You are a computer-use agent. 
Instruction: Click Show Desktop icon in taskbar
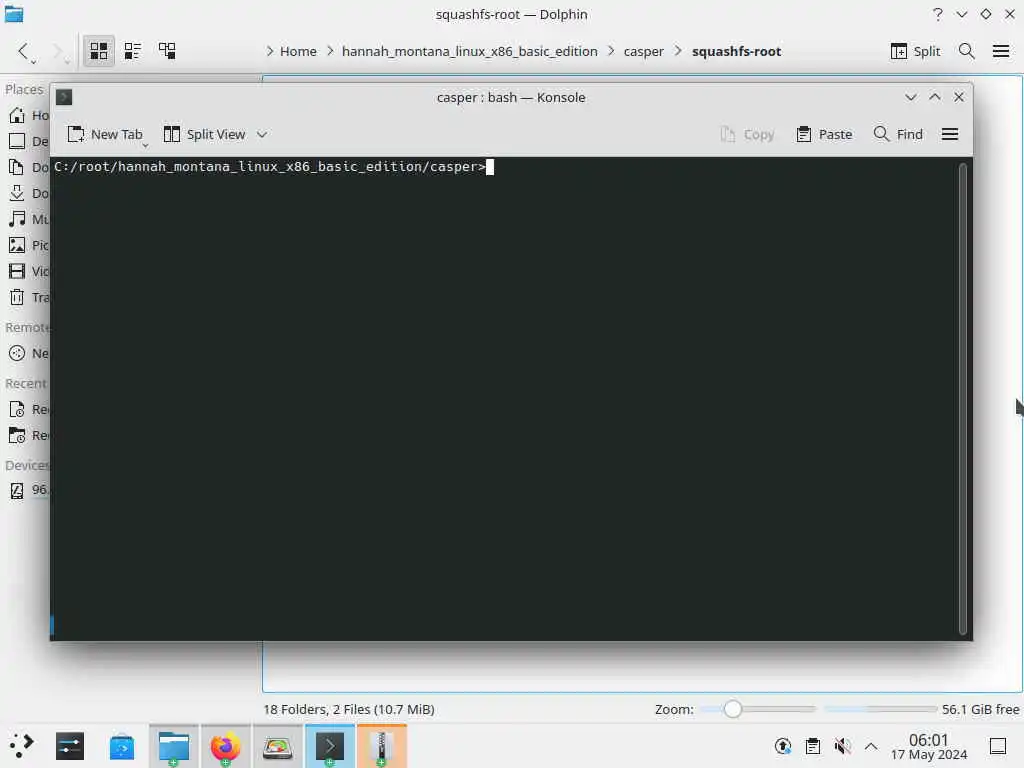(997, 746)
